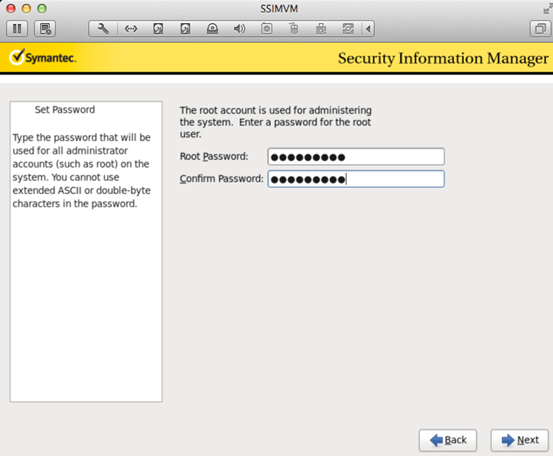Click the Symantec logo
Screen dimensions: 553x456
click(43, 57)
